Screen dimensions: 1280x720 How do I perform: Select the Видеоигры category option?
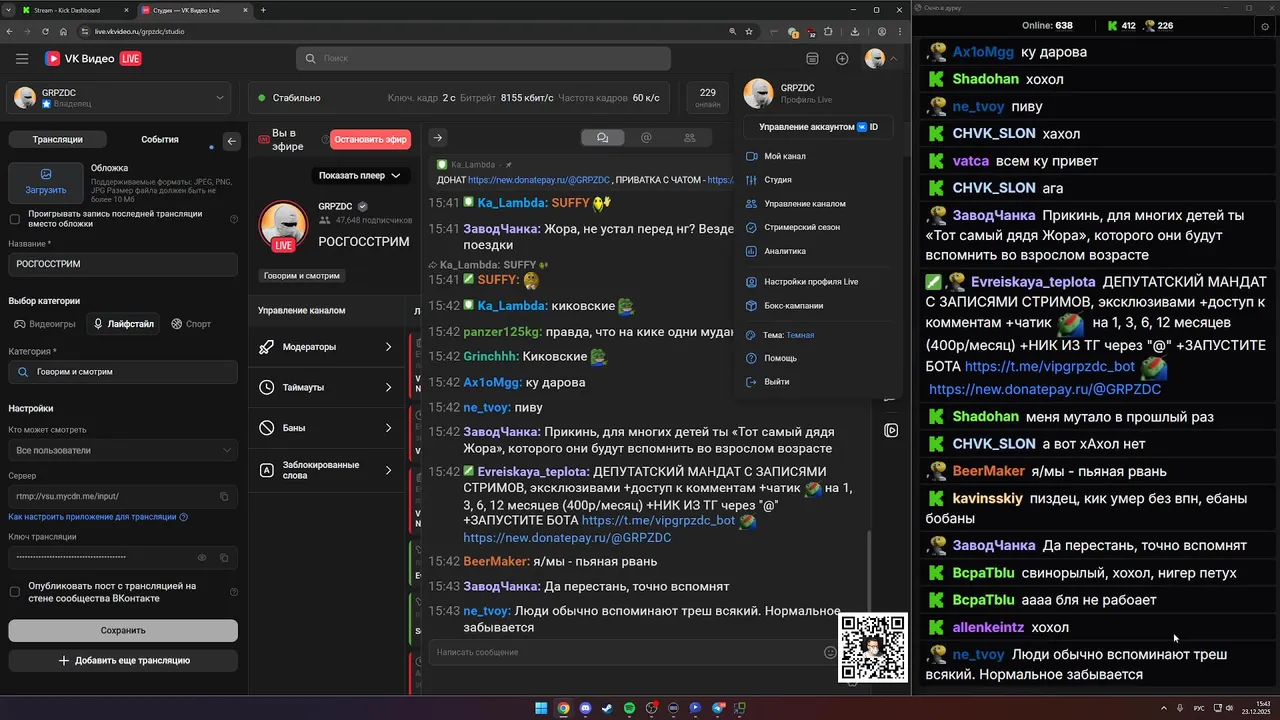[x=45, y=324]
